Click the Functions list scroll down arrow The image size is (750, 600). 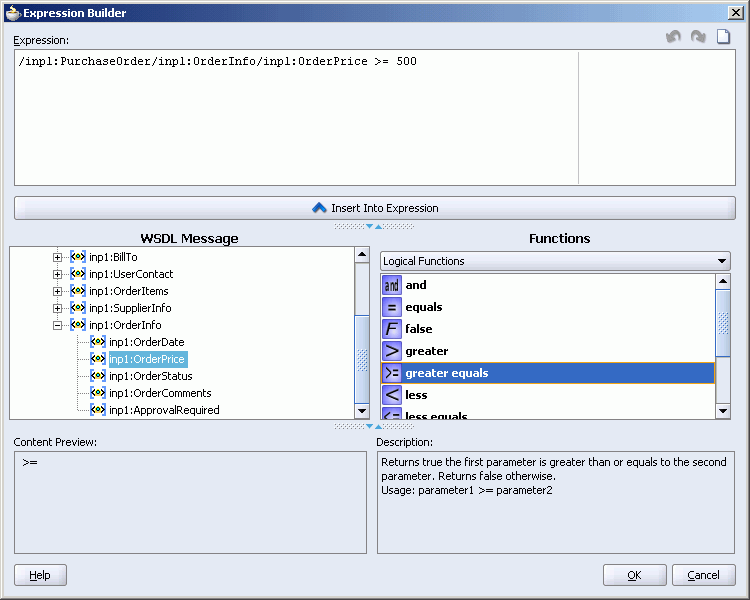tap(723, 411)
